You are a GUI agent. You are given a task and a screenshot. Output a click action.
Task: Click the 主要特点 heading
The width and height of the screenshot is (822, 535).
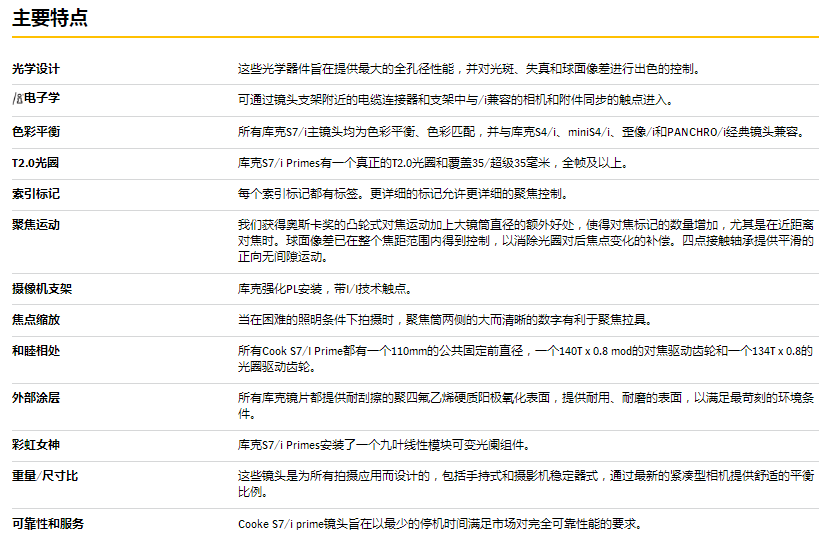[x=49, y=18]
